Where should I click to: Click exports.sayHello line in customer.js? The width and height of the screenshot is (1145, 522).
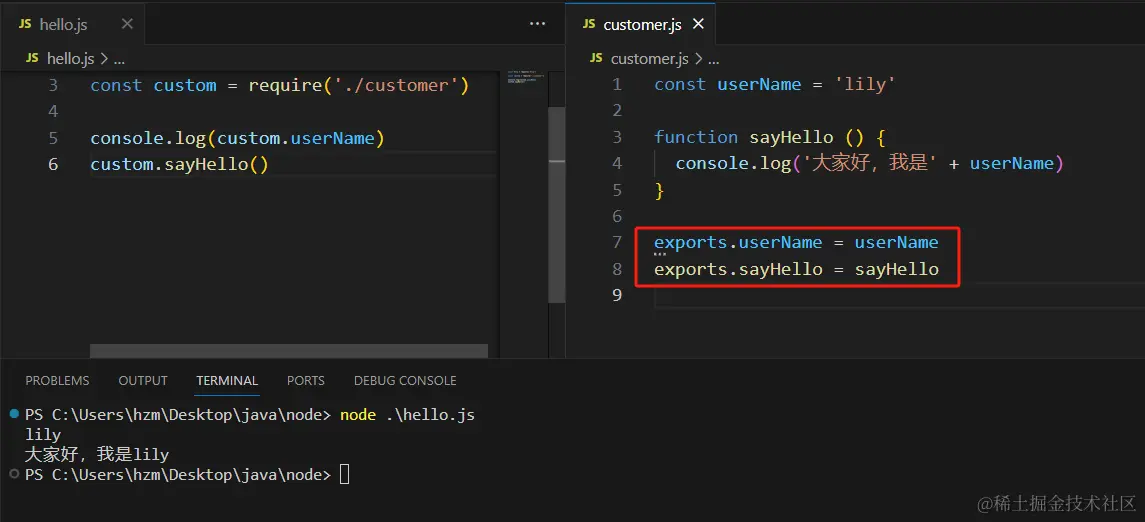pyautogui.click(x=796, y=269)
